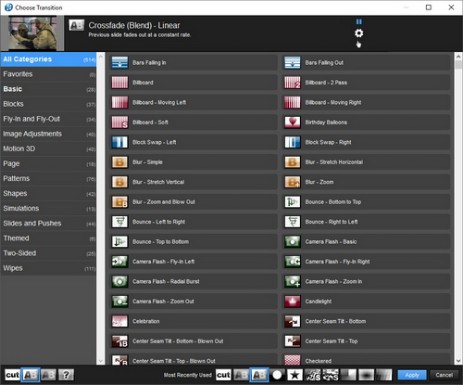
Task: Open the Fly-In and Fly-Out category
Action: [48, 119]
